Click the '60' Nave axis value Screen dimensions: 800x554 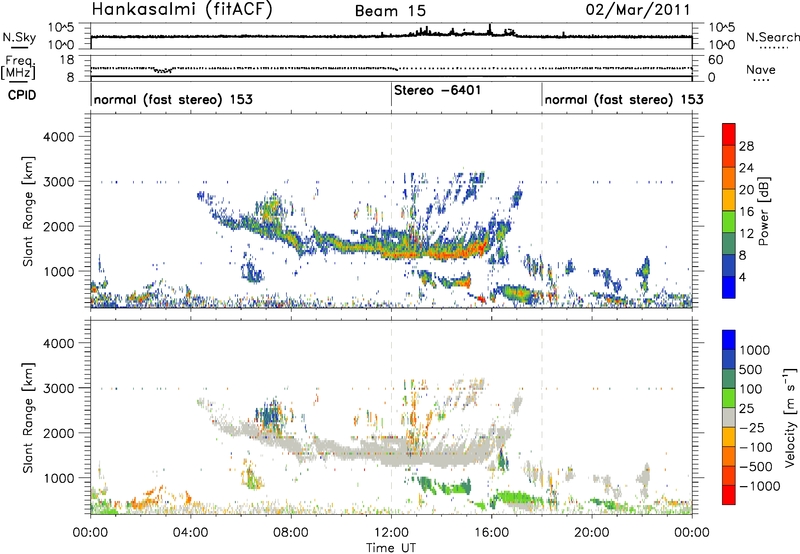(x=715, y=60)
